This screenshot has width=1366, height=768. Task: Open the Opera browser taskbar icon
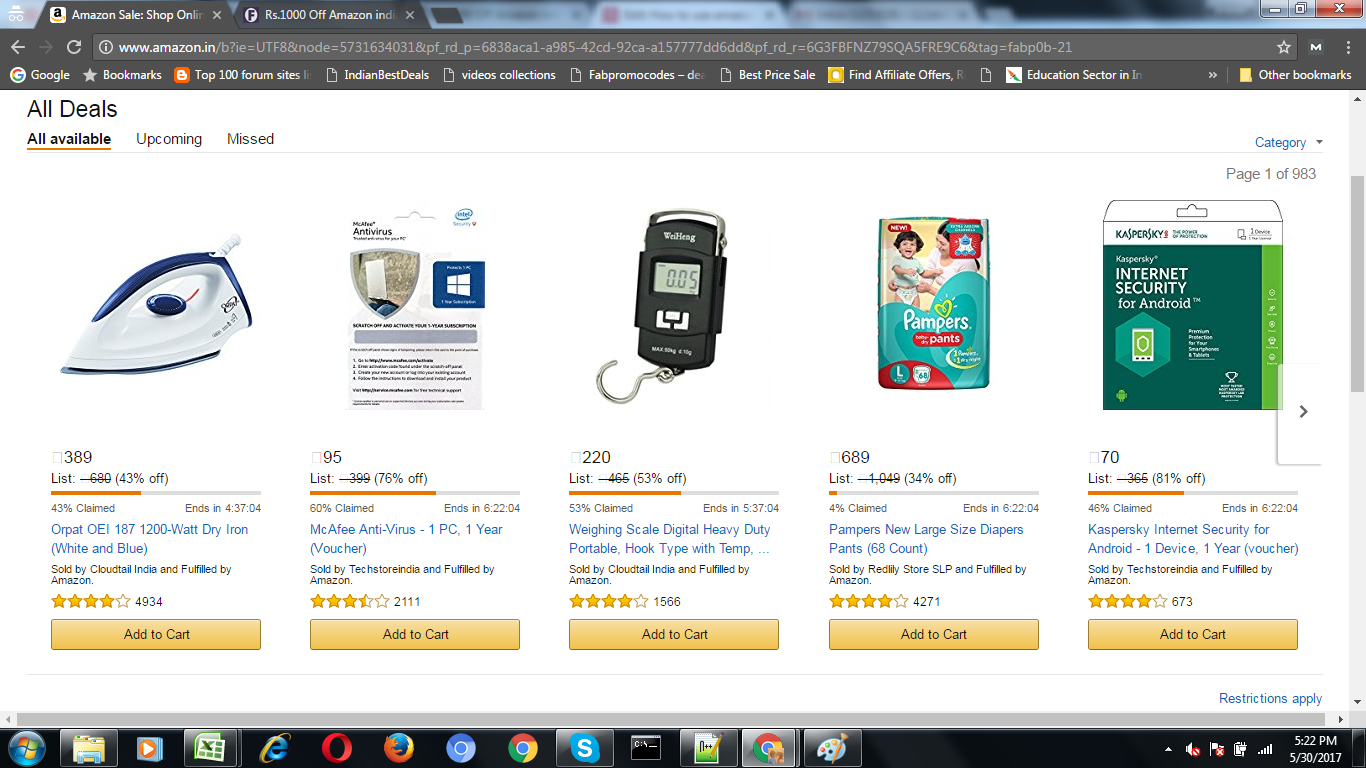pyautogui.click(x=337, y=748)
